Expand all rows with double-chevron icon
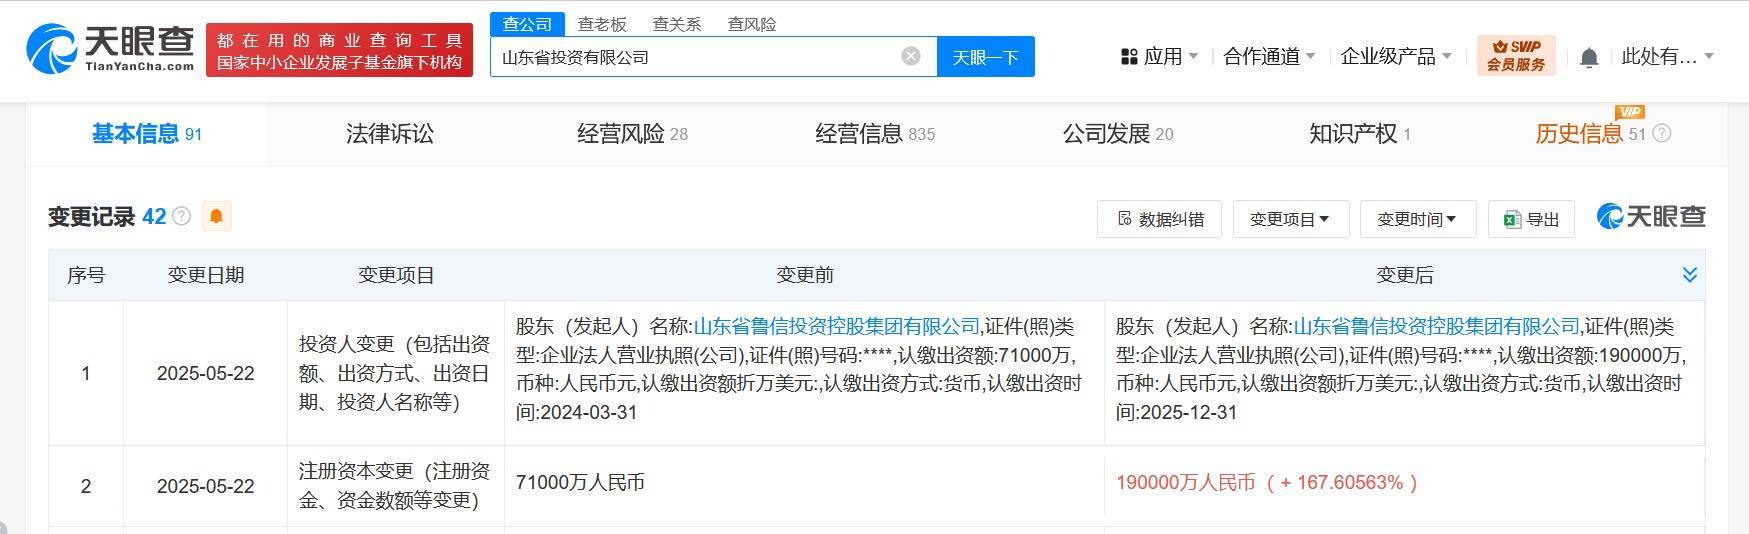 pos(1689,275)
